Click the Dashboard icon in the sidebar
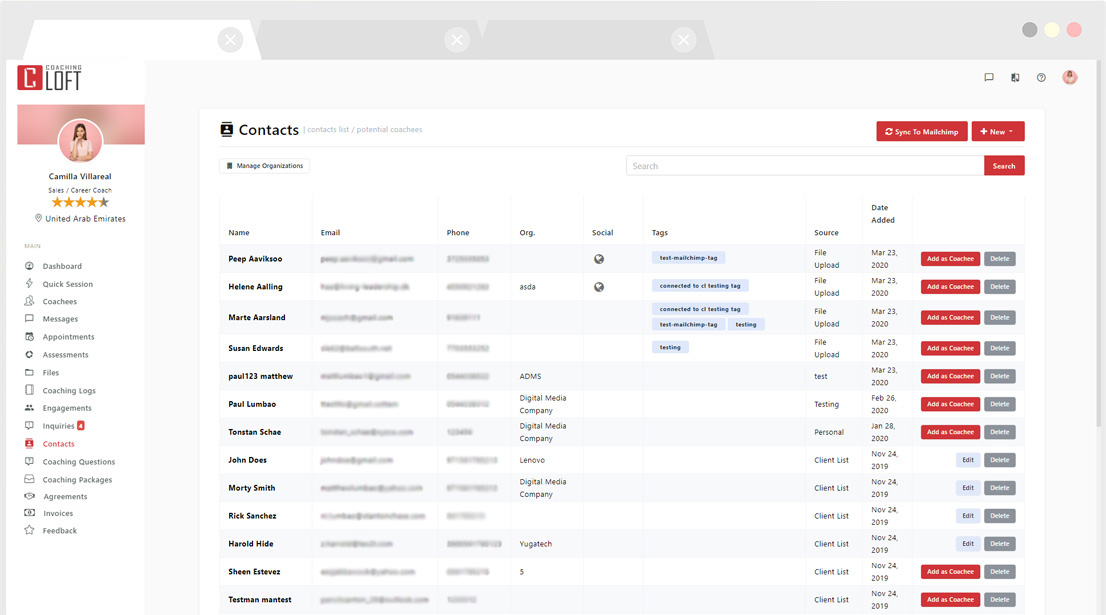The width and height of the screenshot is (1106, 615). click(29, 266)
